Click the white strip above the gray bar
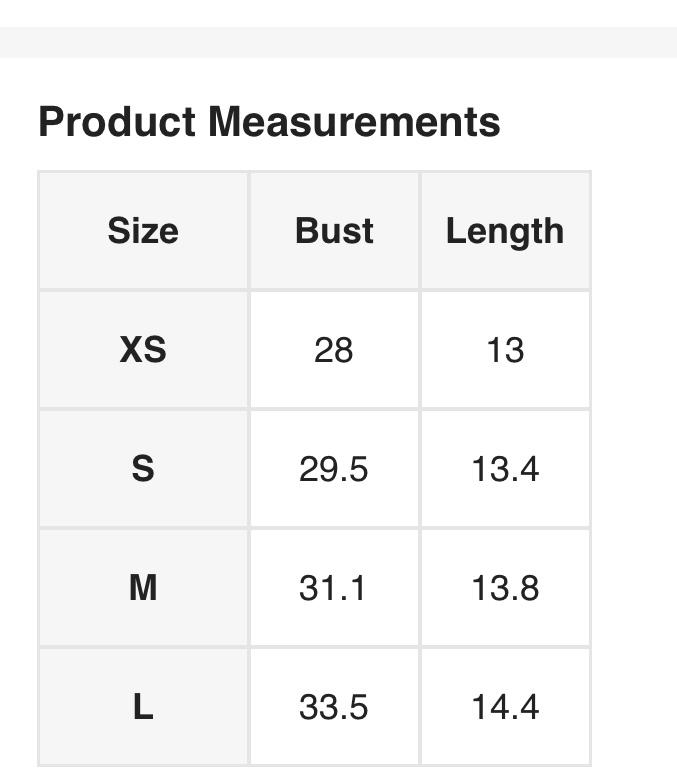The width and height of the screenshot is (677, 777). click(338, 12)
